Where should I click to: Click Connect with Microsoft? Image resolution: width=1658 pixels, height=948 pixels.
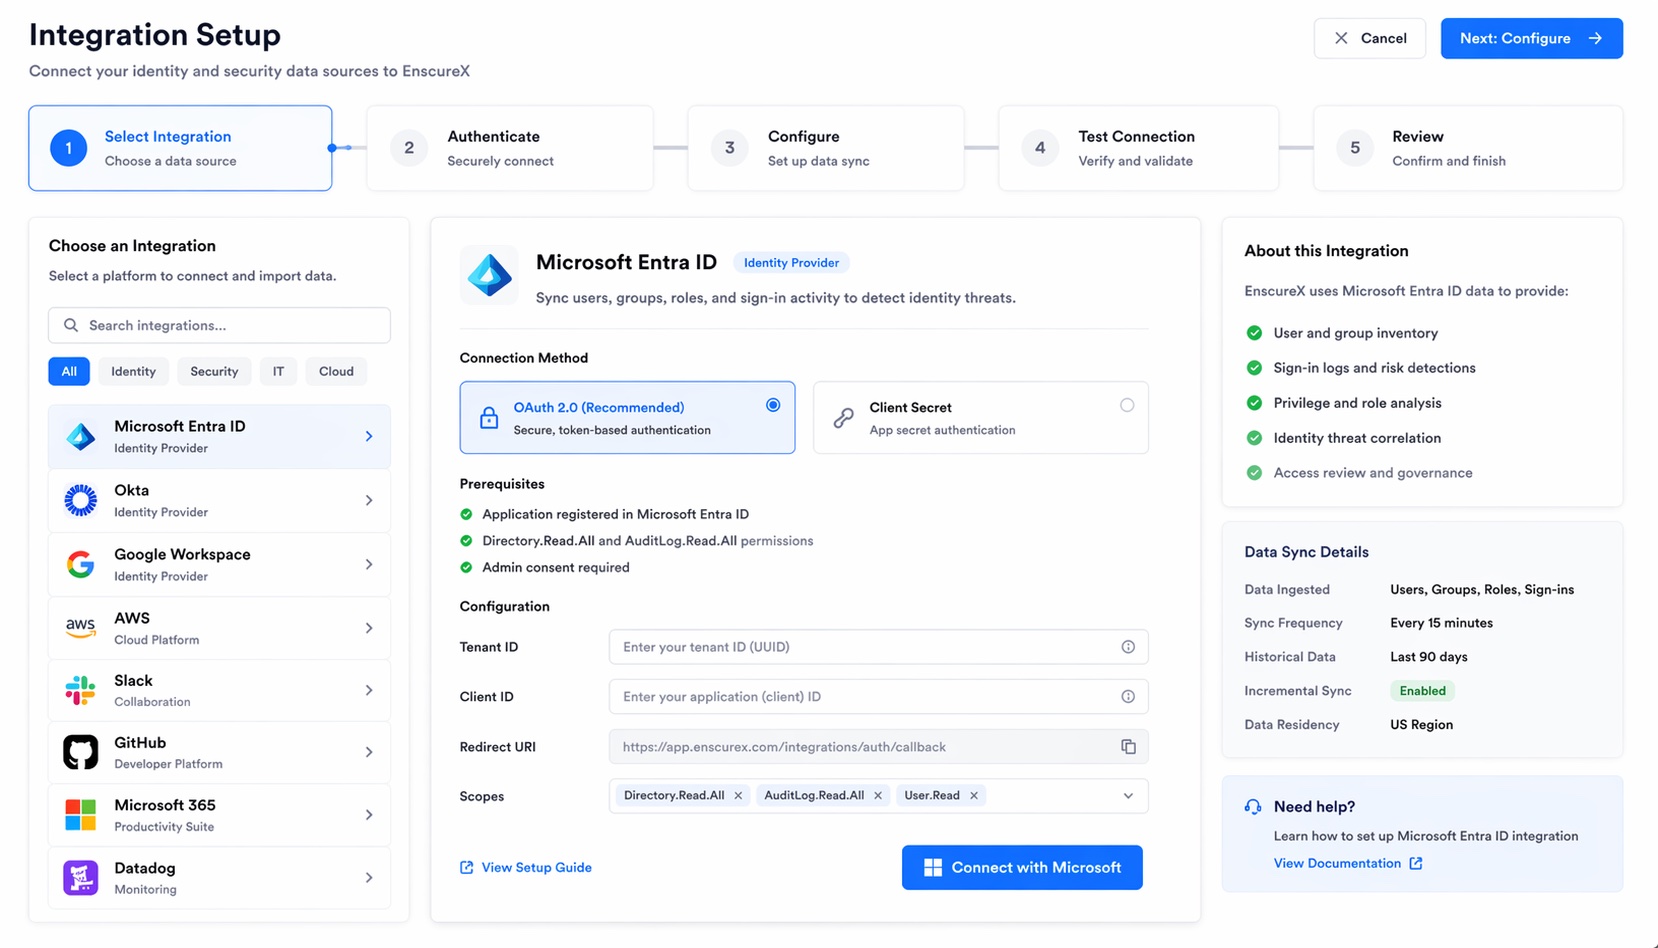[x=1021, y=867]
